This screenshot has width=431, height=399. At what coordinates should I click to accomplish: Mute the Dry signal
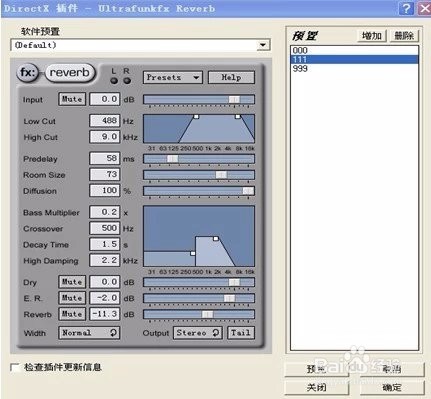[x=72, y=282]
